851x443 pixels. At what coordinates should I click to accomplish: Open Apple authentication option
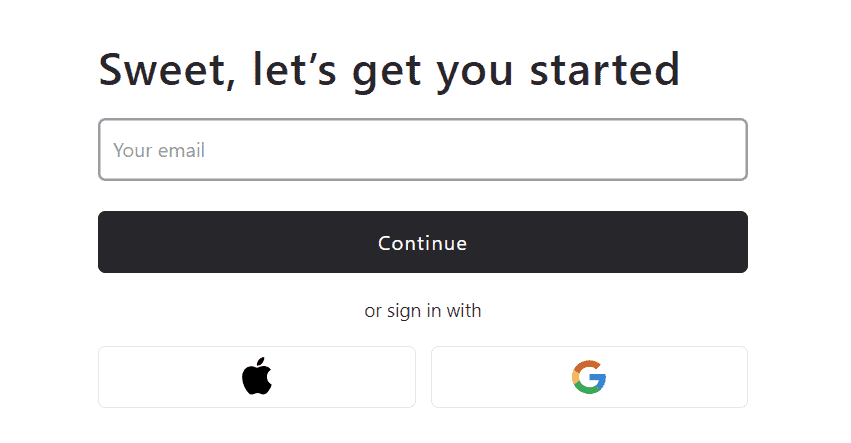[257, 377]
